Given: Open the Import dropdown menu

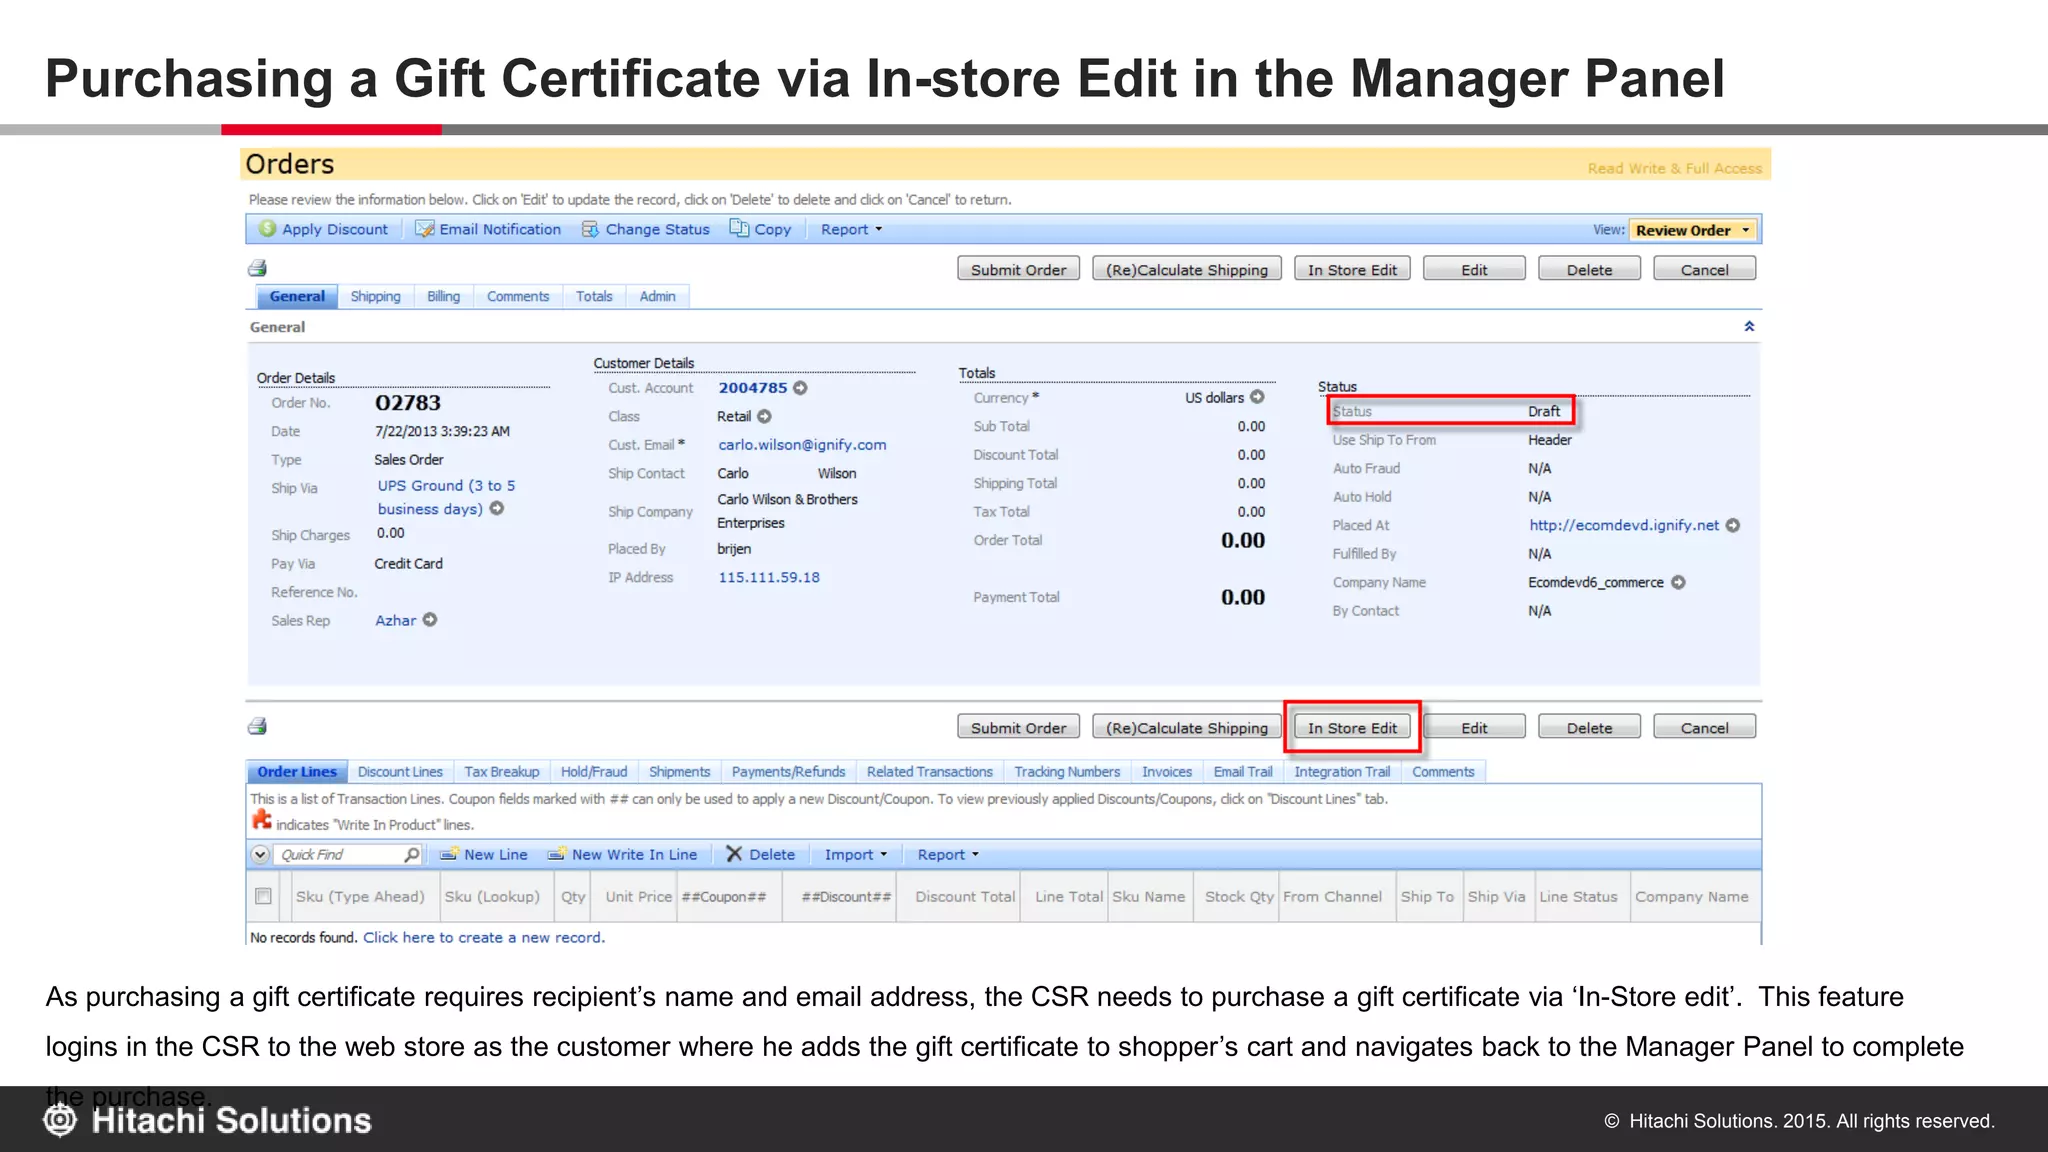Looking at the screenshot, I should pos(856,854).
